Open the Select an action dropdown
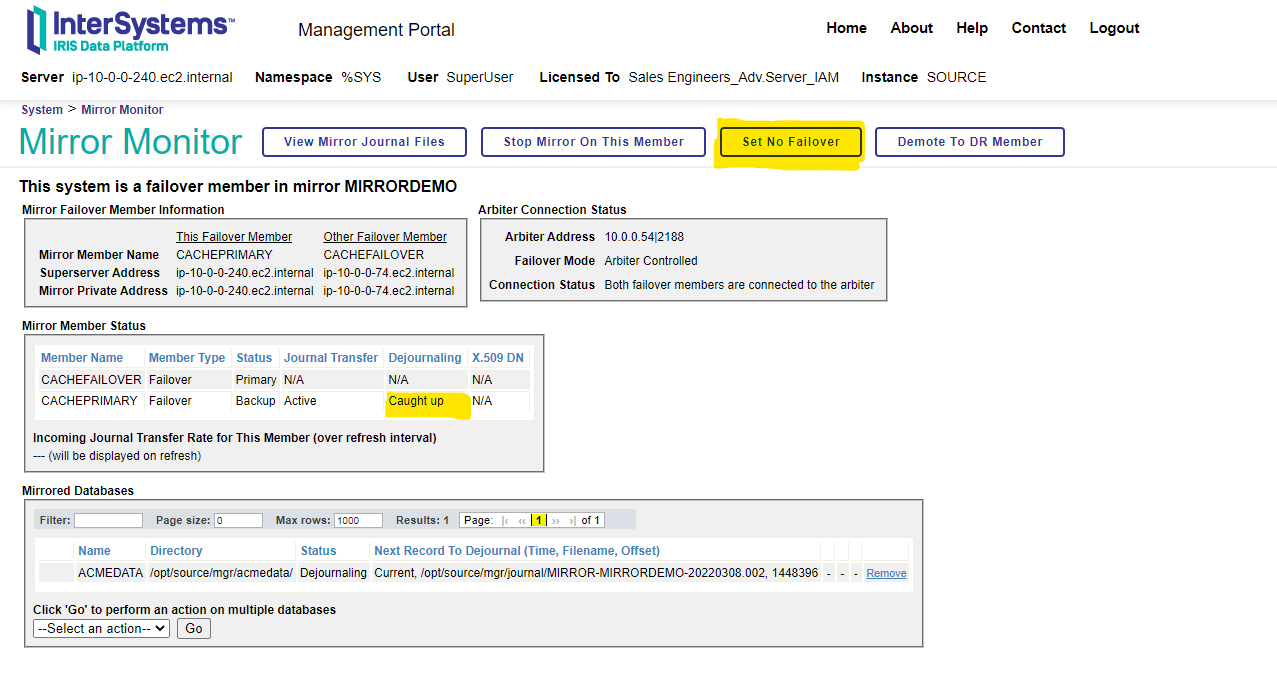 point(101,629)
